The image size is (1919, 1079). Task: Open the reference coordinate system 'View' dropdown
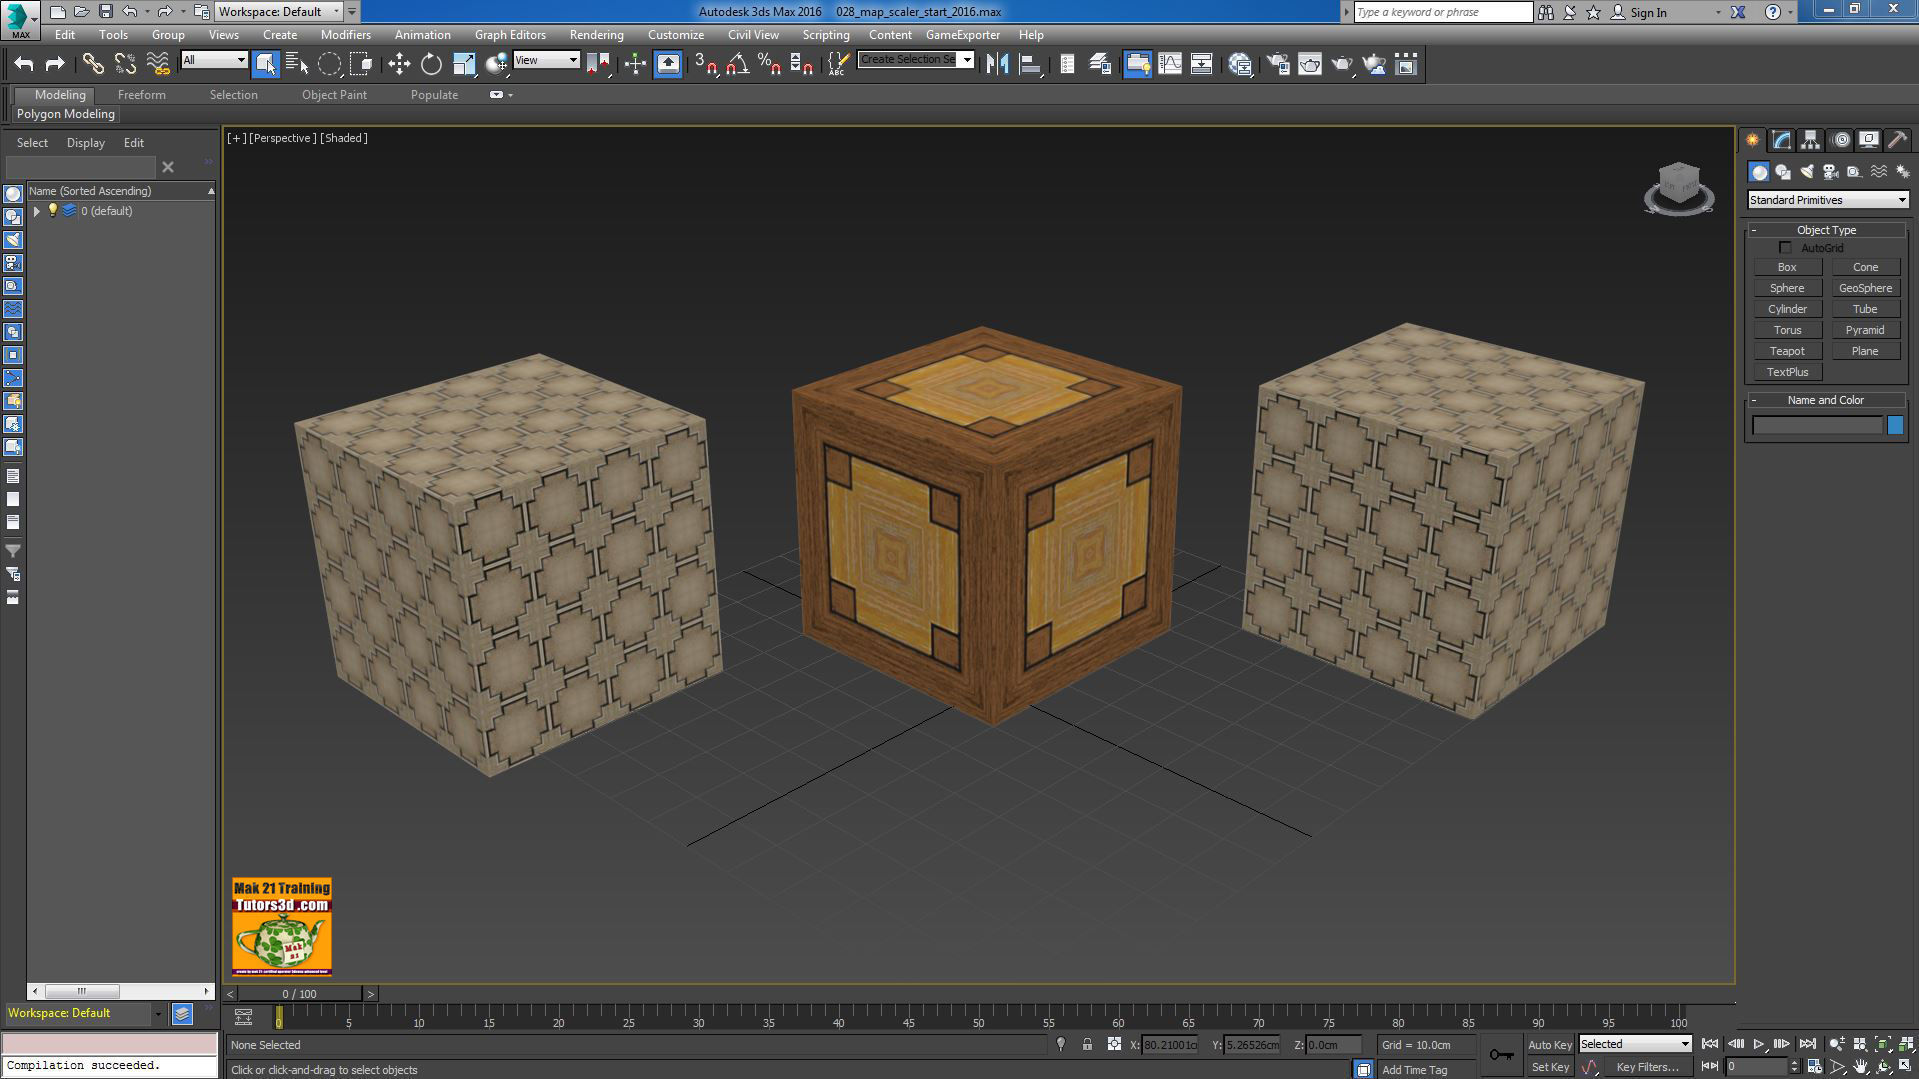[546, 60]
